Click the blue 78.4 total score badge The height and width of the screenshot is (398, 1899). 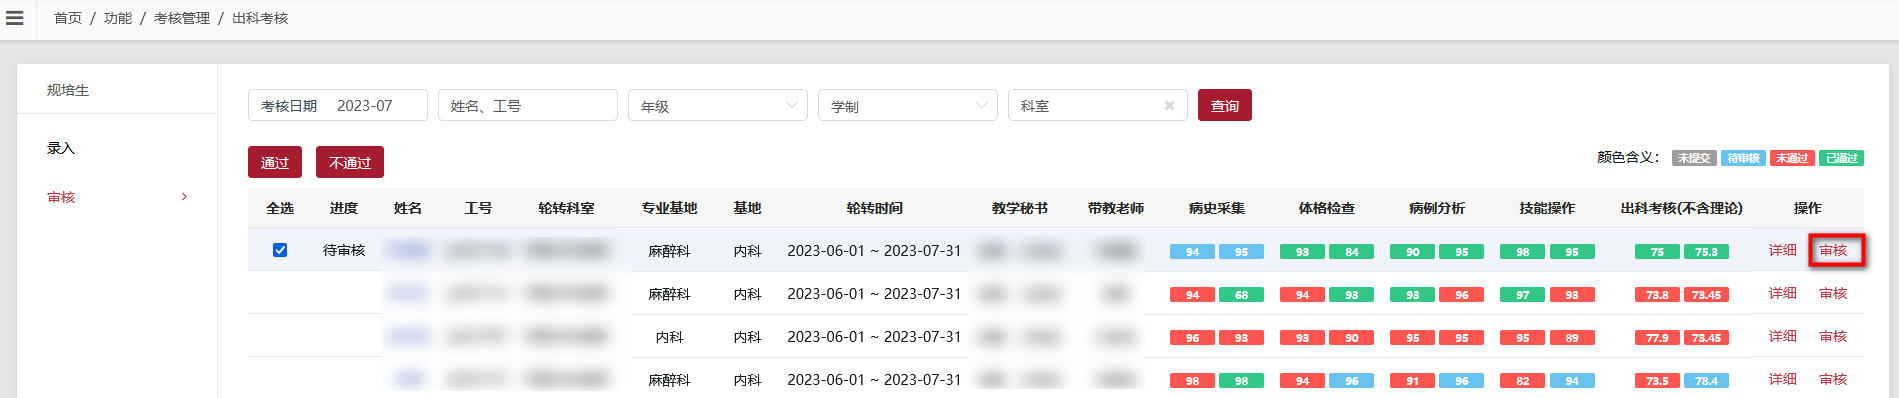1707,381
